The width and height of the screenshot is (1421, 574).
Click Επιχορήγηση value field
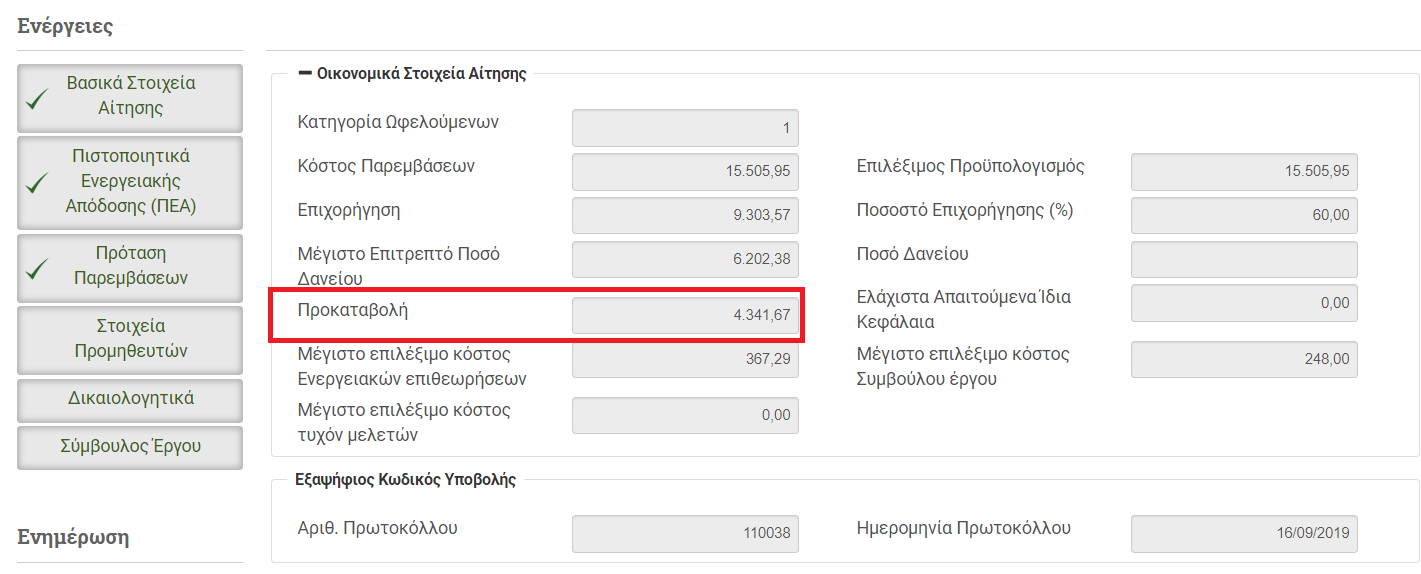pyautogui.click(x=685, y=215)
